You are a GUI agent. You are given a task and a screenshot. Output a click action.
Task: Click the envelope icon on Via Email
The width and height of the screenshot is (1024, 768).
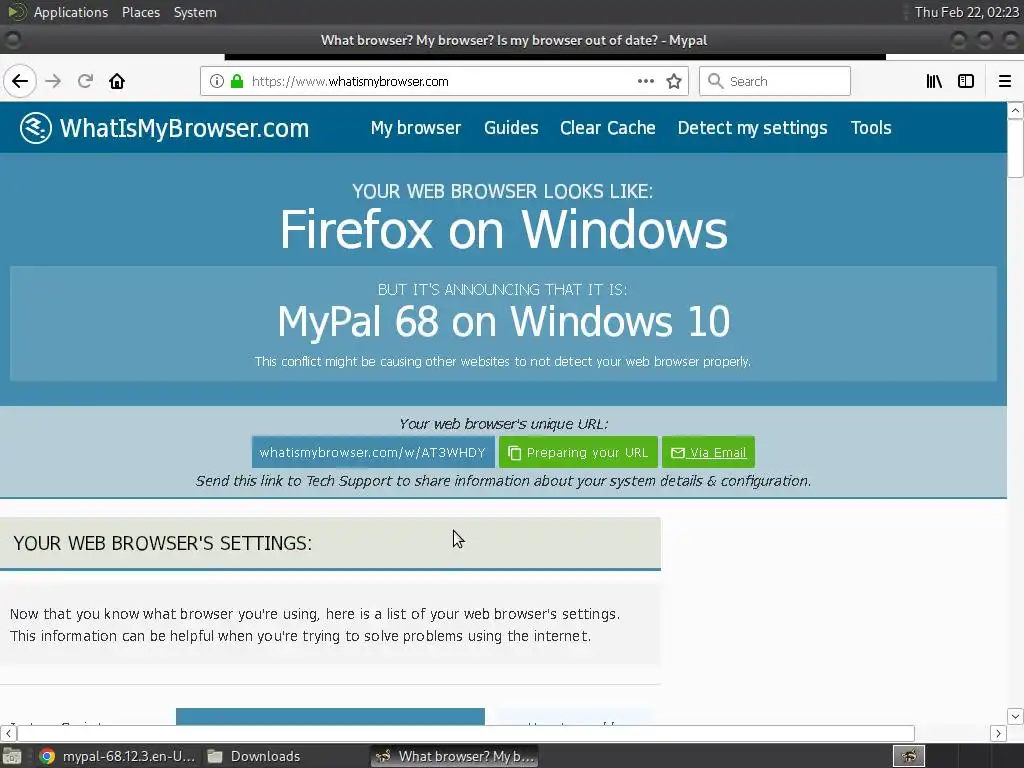678,453
